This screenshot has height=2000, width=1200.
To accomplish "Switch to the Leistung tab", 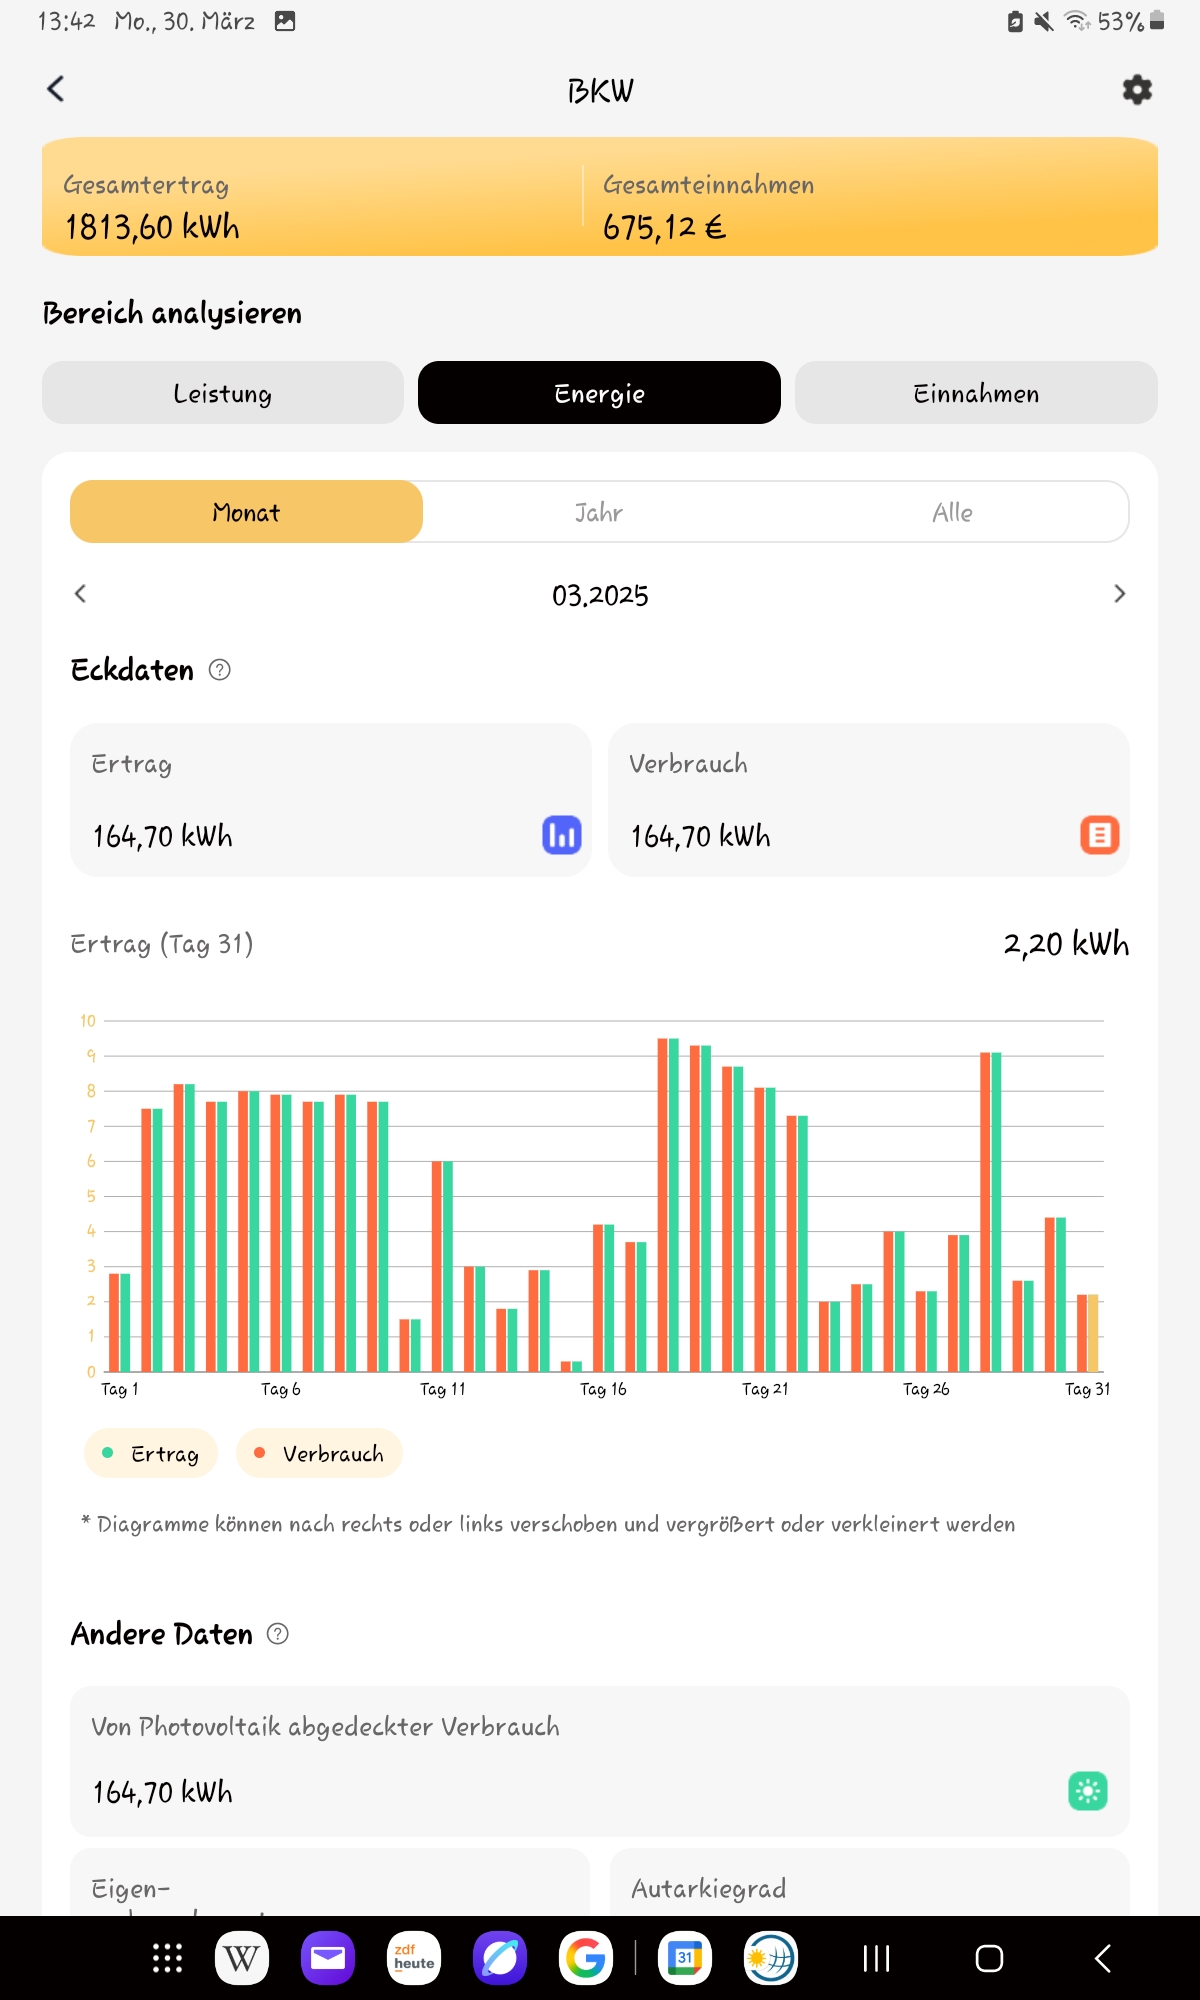I will click(222, 393).
